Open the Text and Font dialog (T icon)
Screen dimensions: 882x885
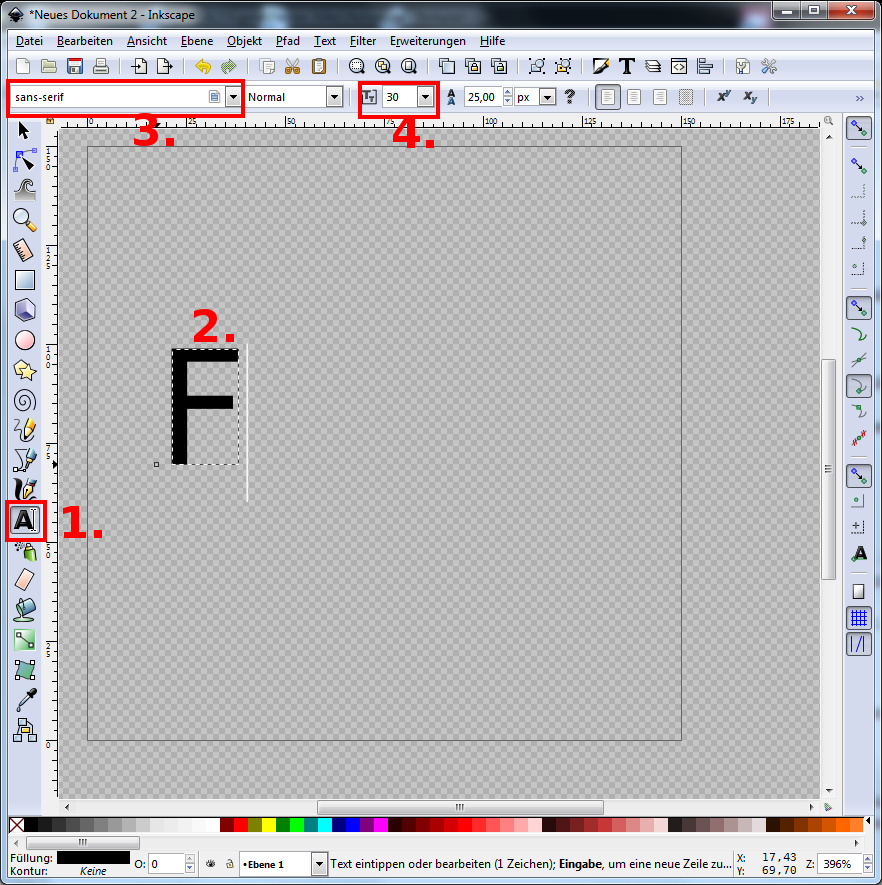(626, 67)
